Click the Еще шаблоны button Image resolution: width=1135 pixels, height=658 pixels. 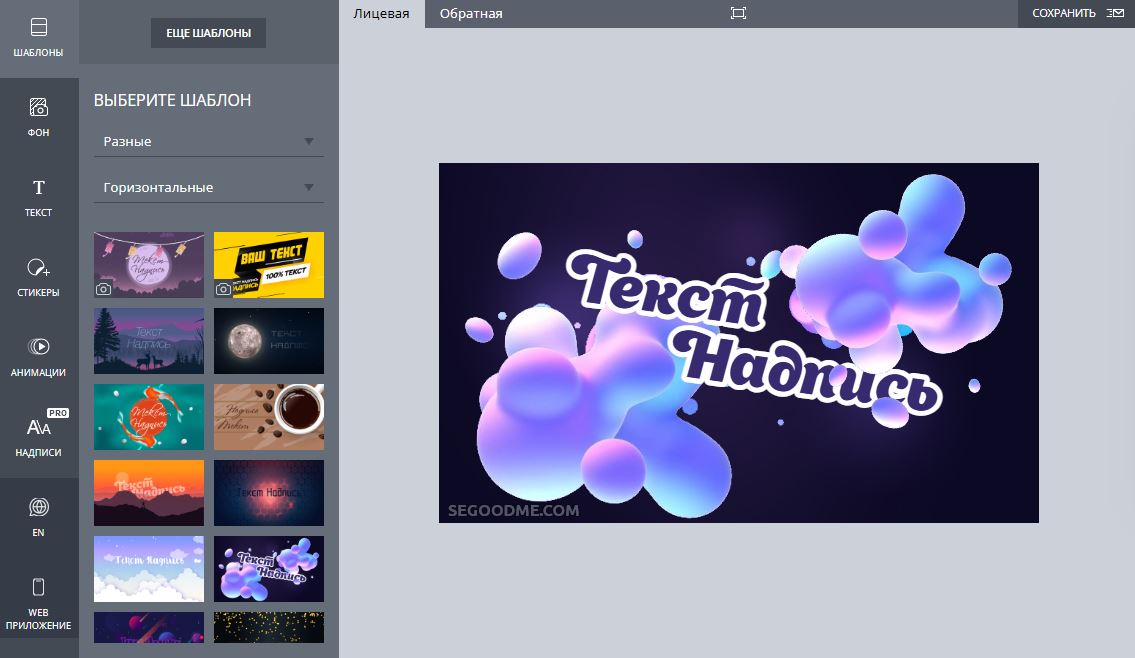[x=208, y=33]
